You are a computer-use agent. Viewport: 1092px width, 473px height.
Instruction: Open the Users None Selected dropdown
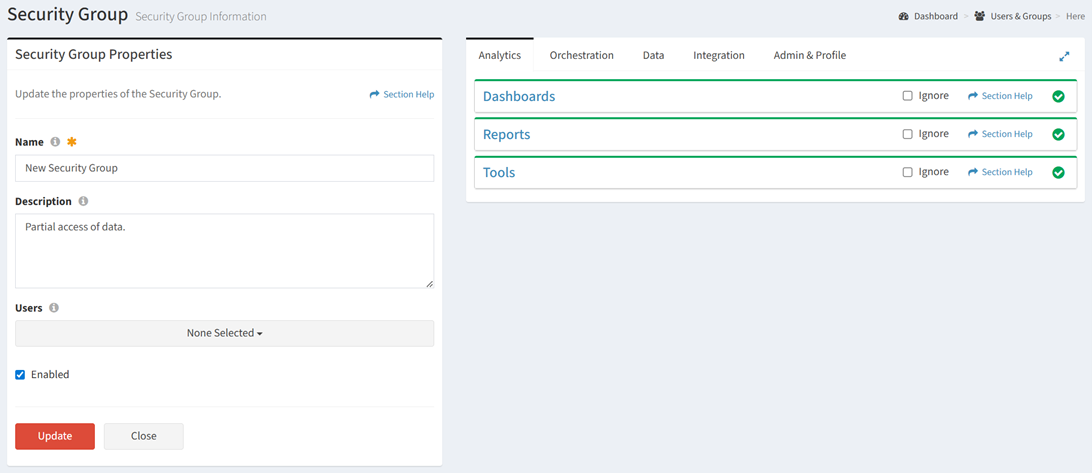coord(224,334)
